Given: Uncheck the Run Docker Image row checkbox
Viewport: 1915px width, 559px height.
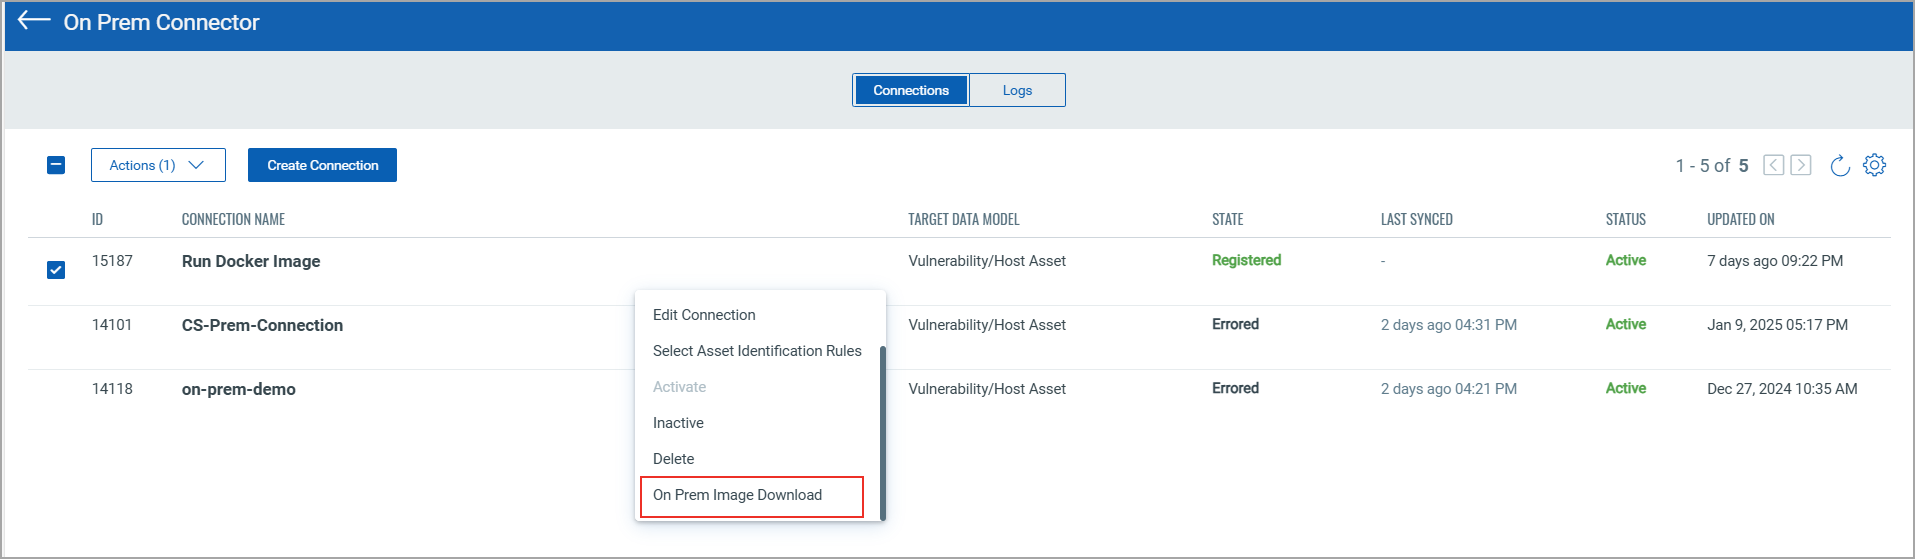Looking at the screenshot, I should (56, 270).
